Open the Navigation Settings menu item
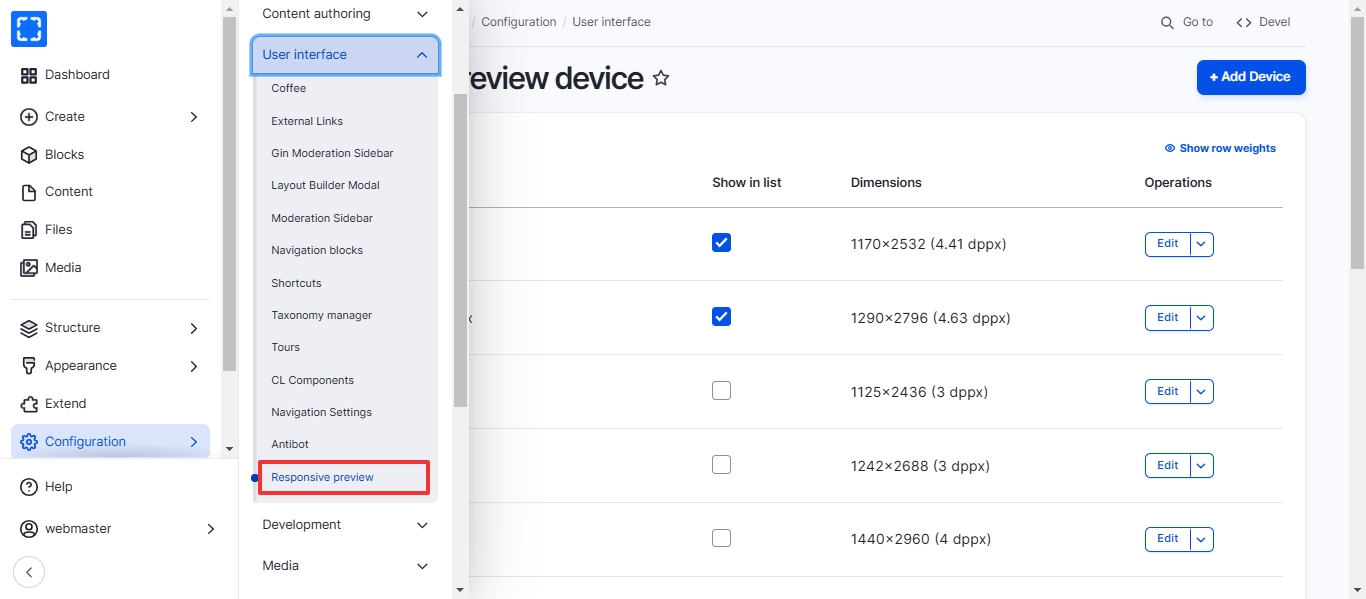The image size is (1366, 599). [x=321, y=412]
